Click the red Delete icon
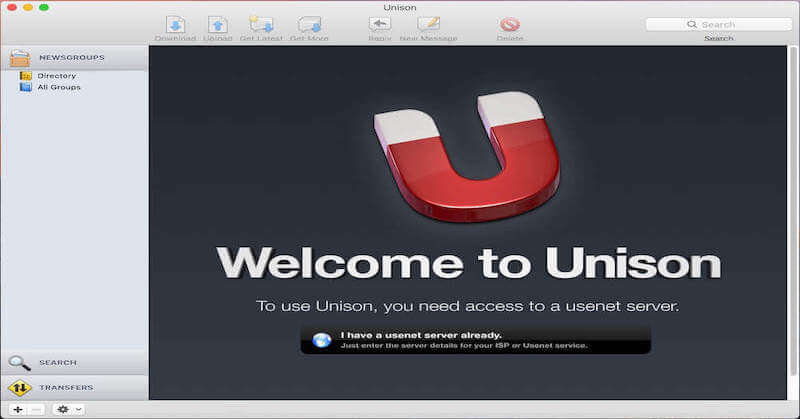Screen dimensions: 800x419 pyautogui.click(x=510, y=25)
